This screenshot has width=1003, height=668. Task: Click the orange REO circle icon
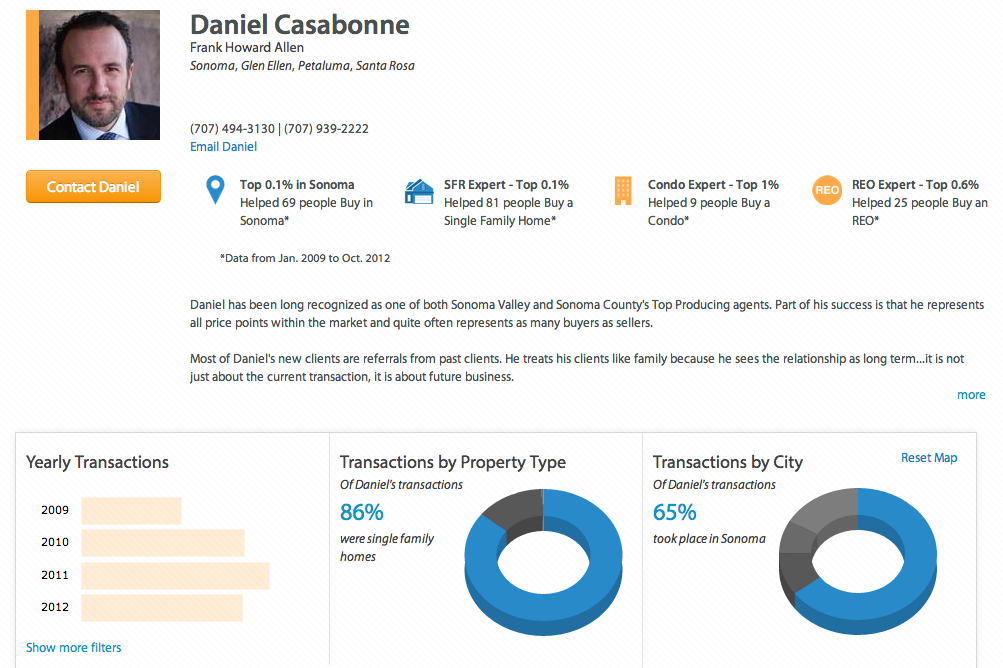coord(827,190)
